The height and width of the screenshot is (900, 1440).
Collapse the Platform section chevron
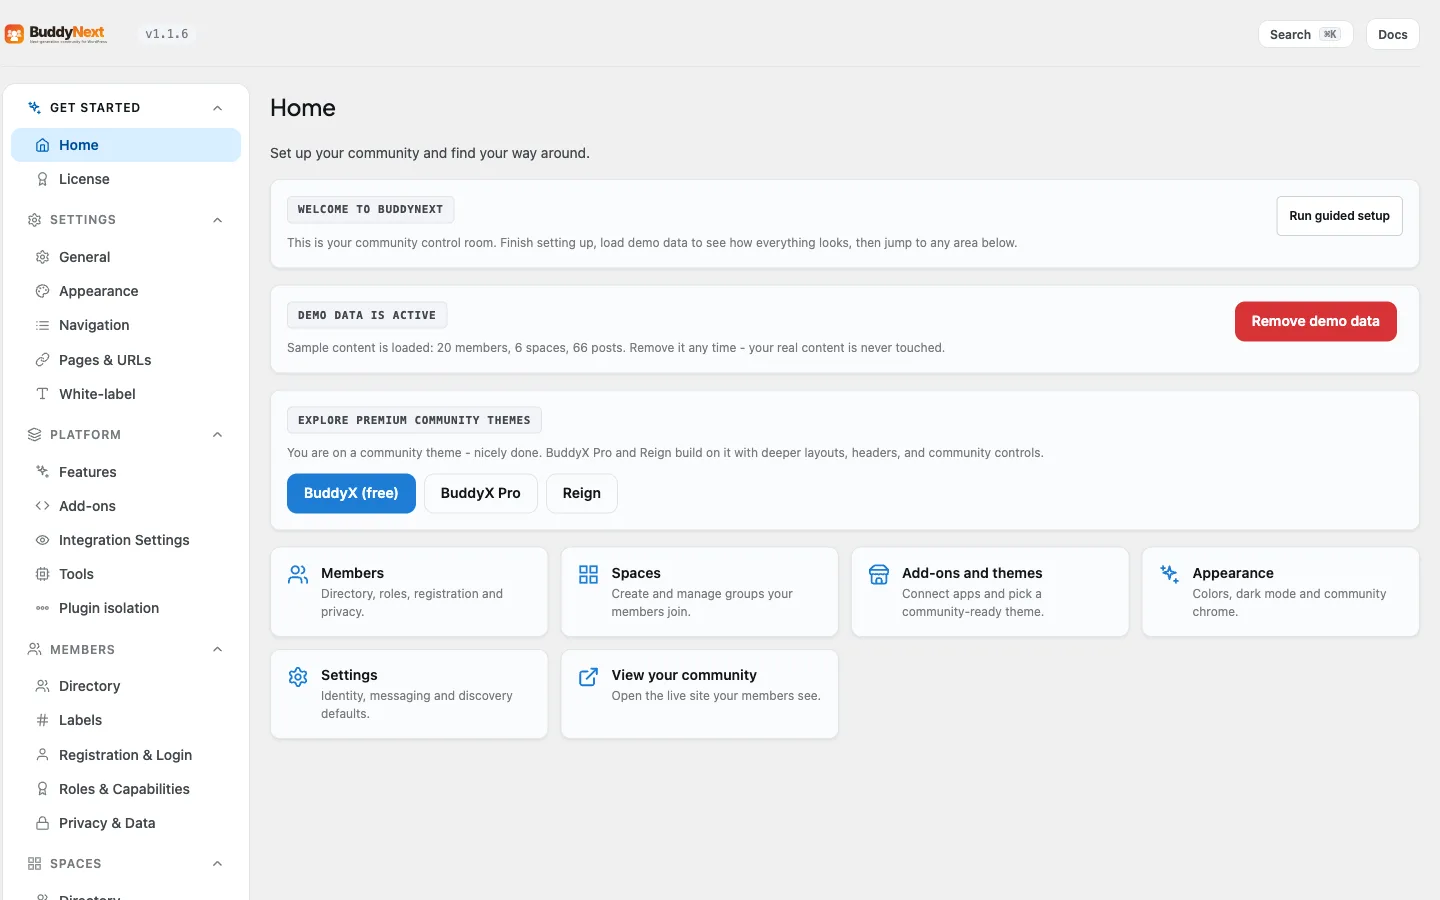pos(218,435)
